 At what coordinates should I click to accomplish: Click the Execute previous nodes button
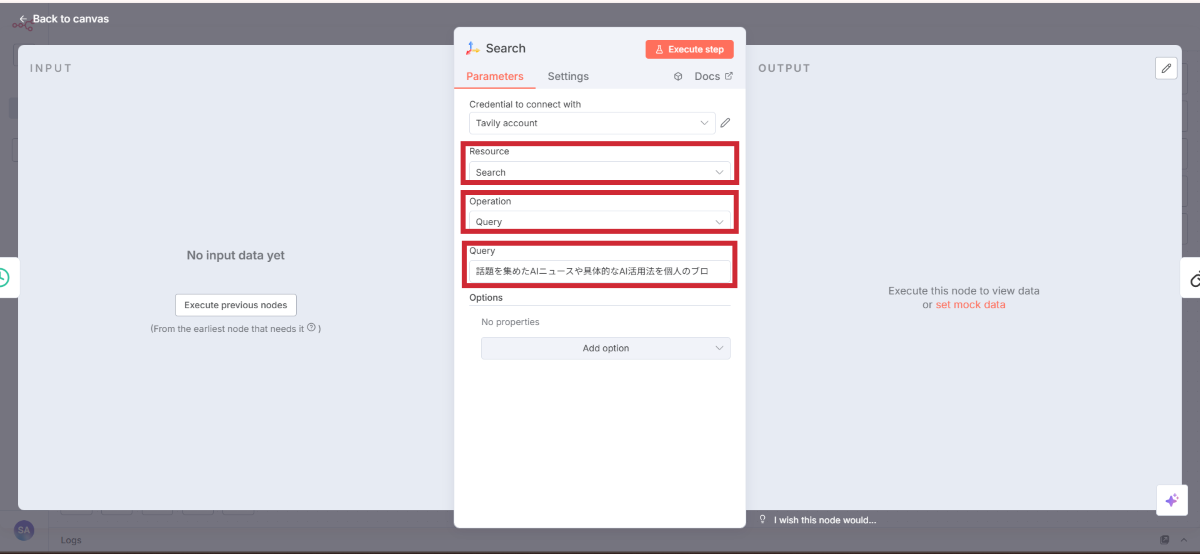pos(235,305)
